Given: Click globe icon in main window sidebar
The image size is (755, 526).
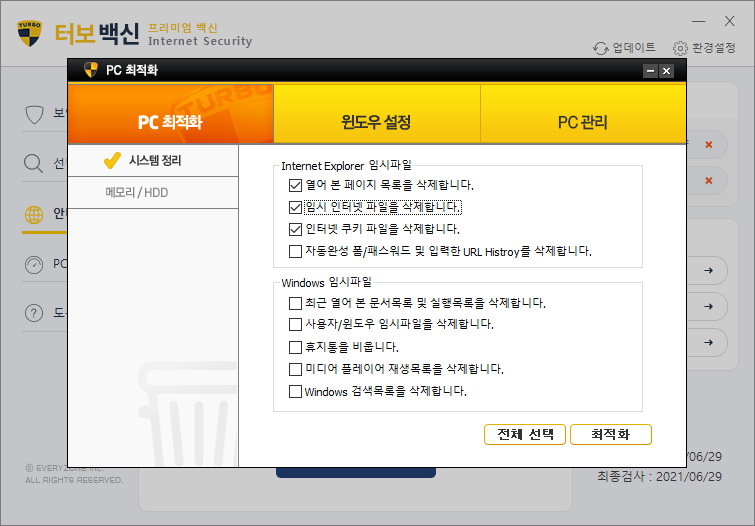Looking at the screenshot, I should pyautogui.click(x=34, y=215).
